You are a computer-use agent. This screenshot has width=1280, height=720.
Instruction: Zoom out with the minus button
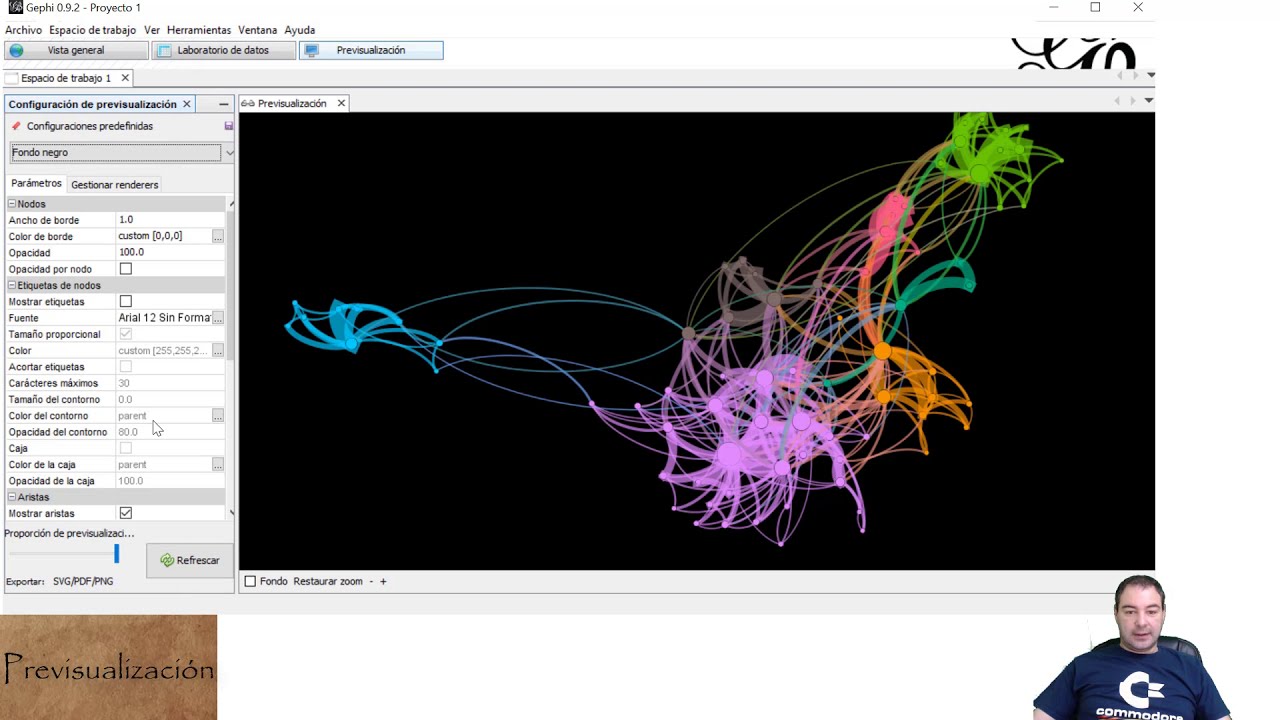(370, 581)
